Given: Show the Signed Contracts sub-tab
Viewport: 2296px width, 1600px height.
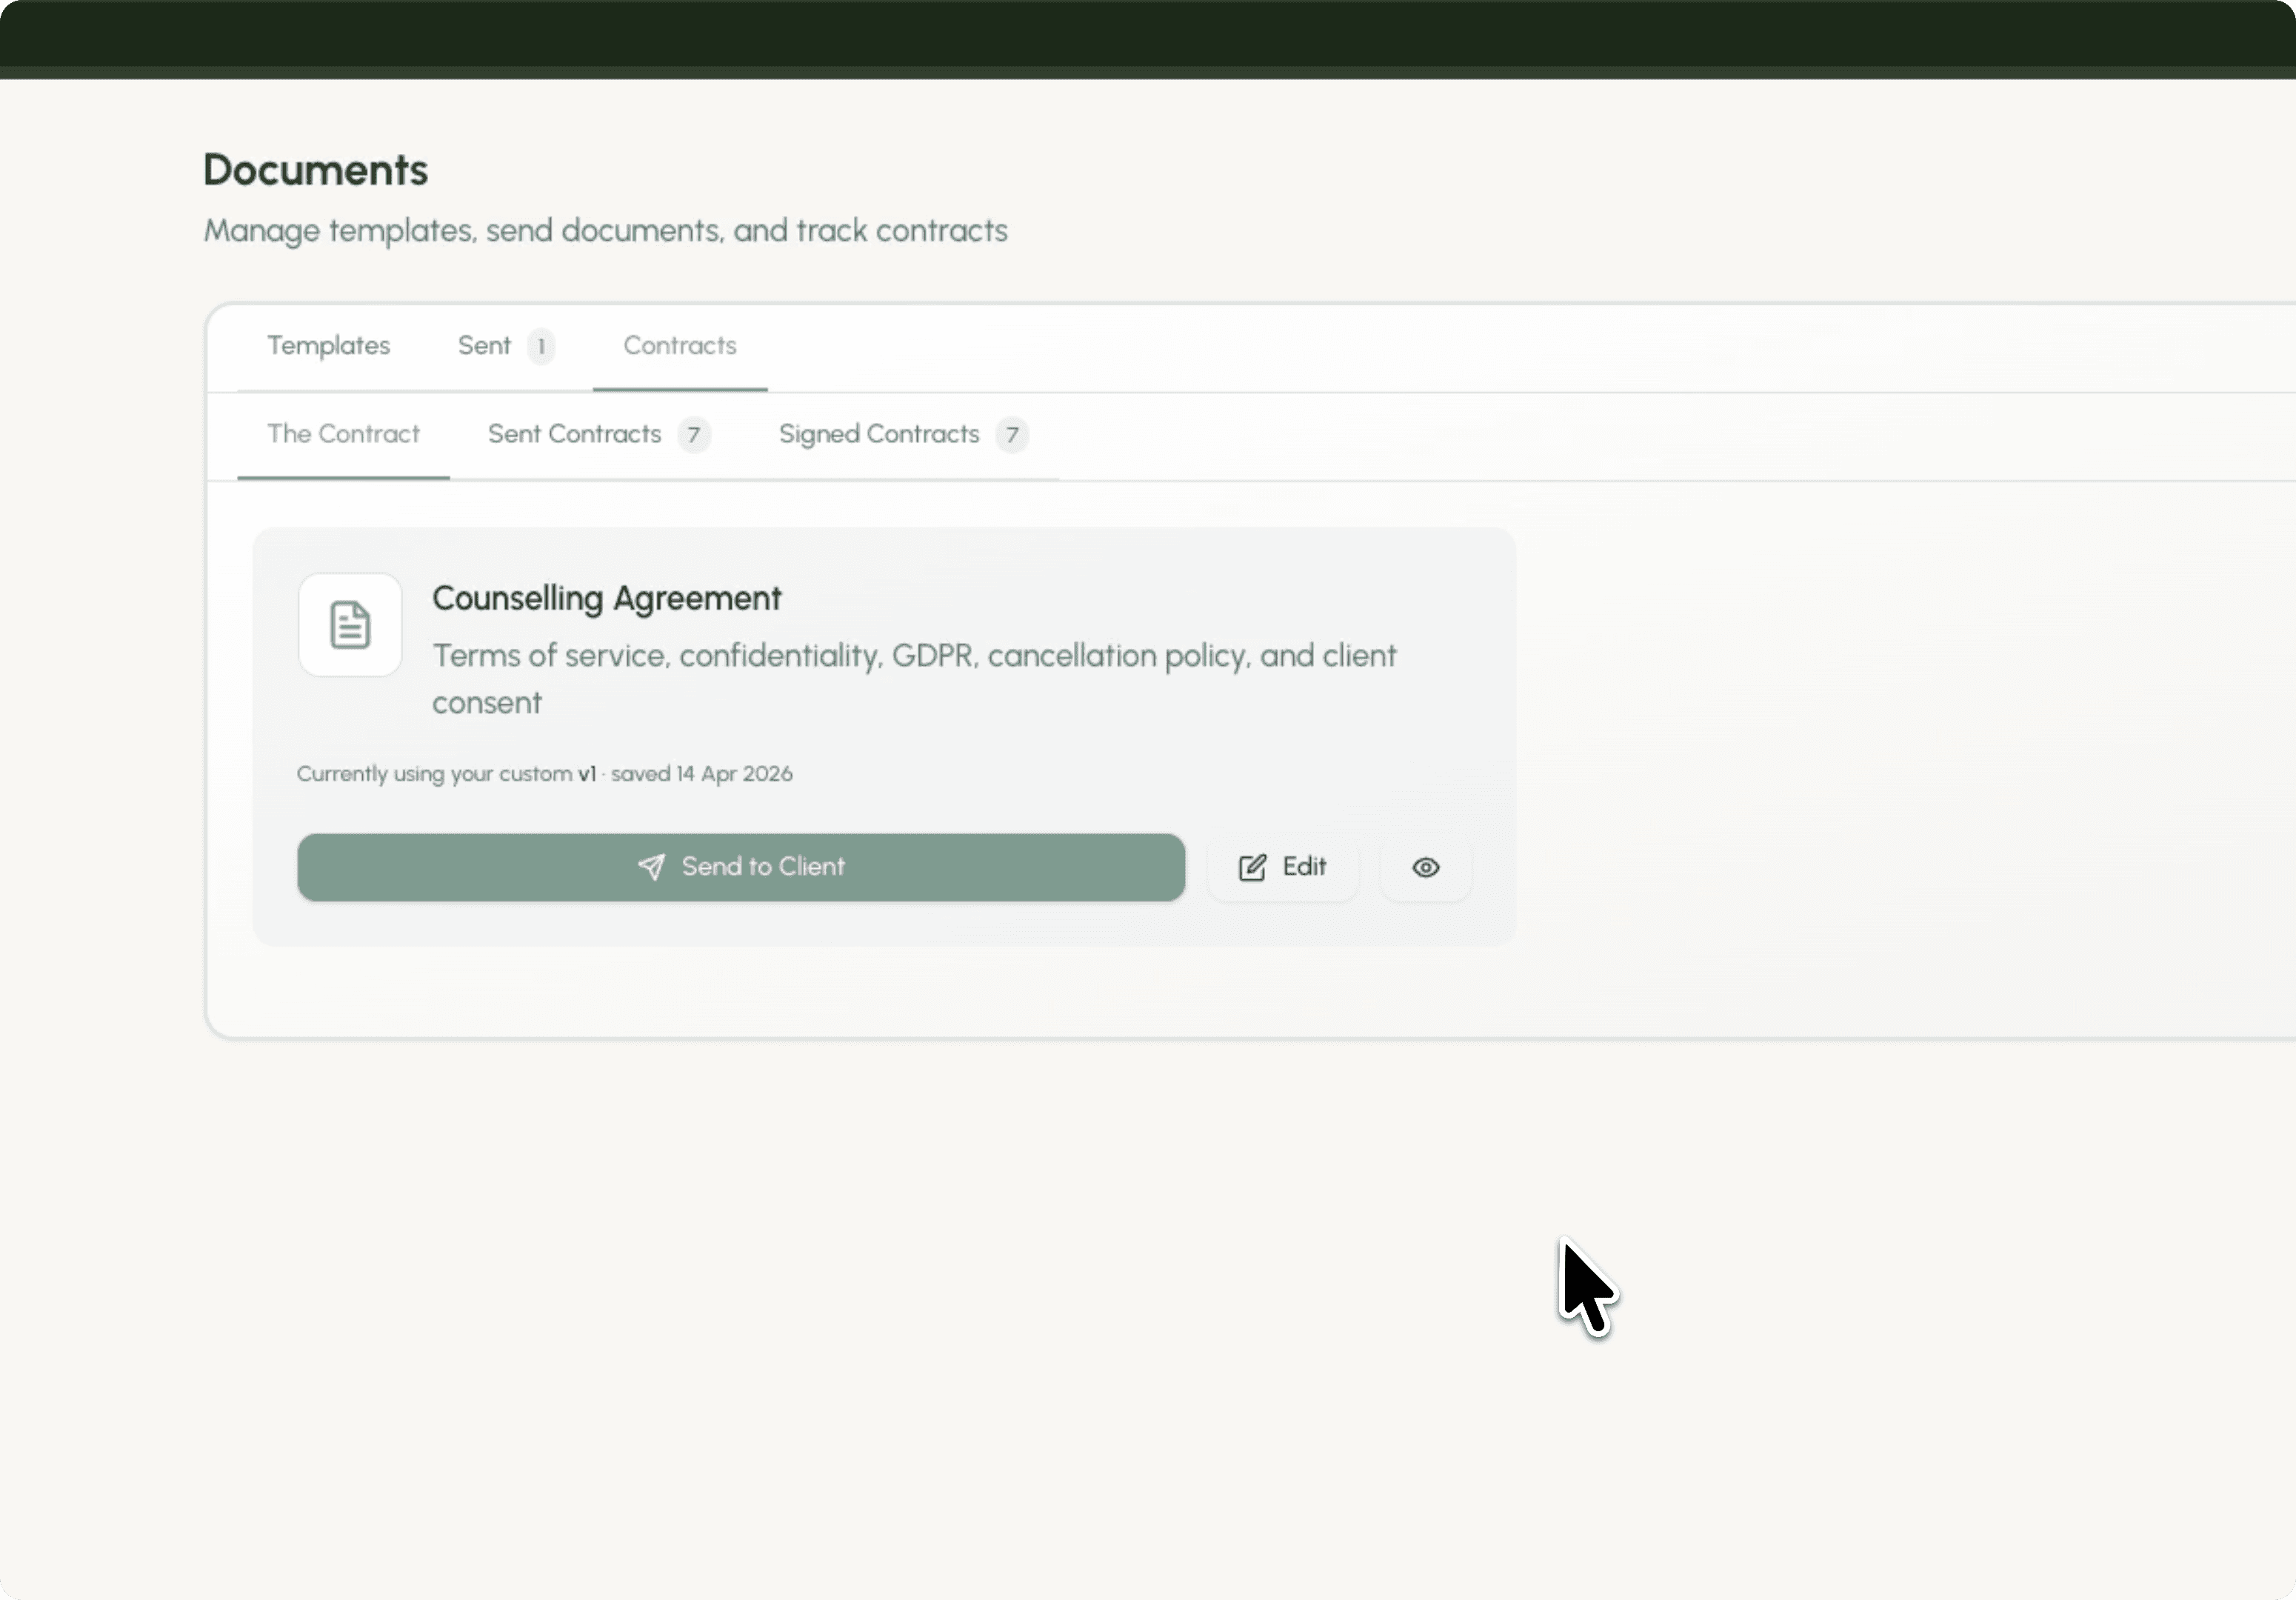Looking at the screenshot, I should pos(903,434).
